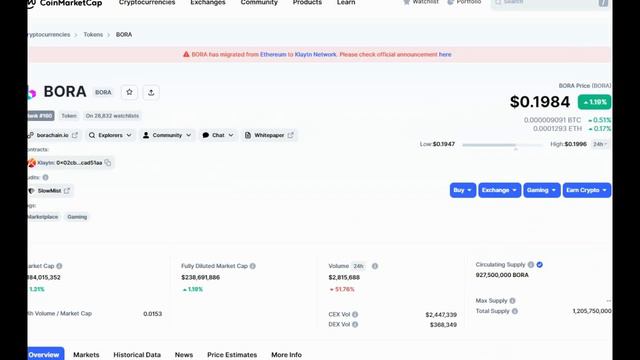640x360 pixels.
Task: Change the Volume 24h timeframe selector
Action: (359, 266)
